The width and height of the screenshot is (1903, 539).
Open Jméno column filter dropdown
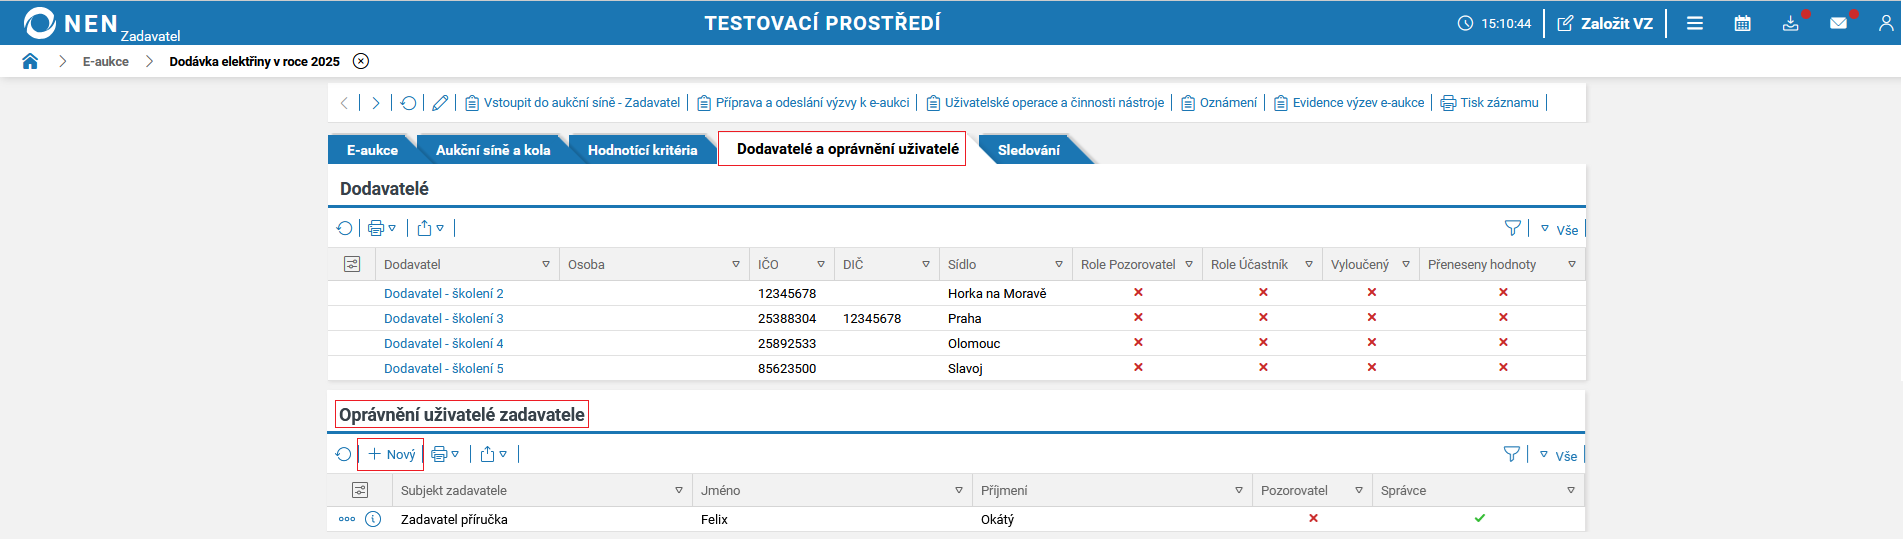959,491
